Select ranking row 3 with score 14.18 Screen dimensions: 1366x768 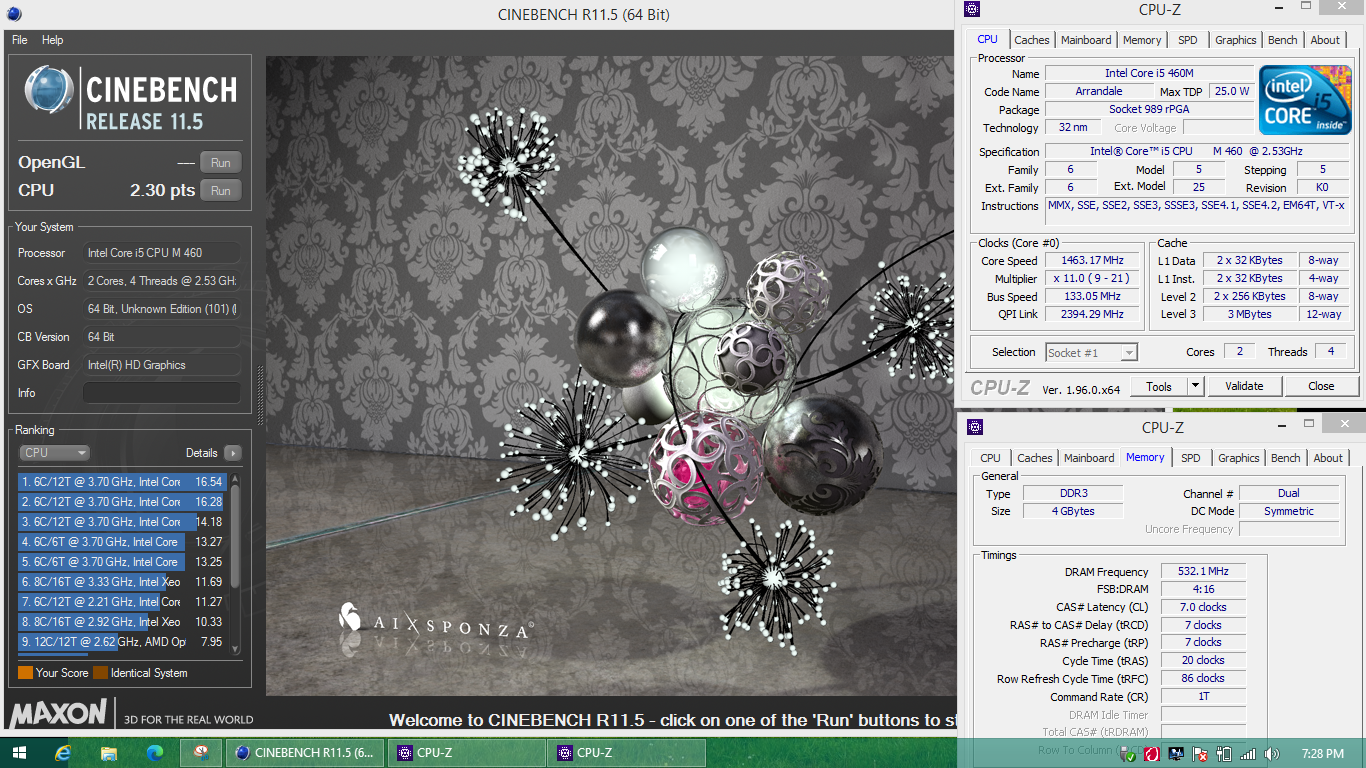click(x=123, y=522)
